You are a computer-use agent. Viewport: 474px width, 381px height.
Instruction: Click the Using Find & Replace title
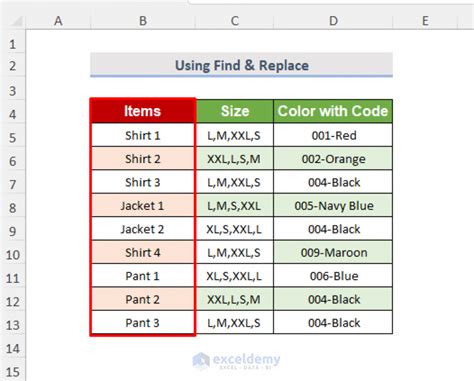coord(242,65)
